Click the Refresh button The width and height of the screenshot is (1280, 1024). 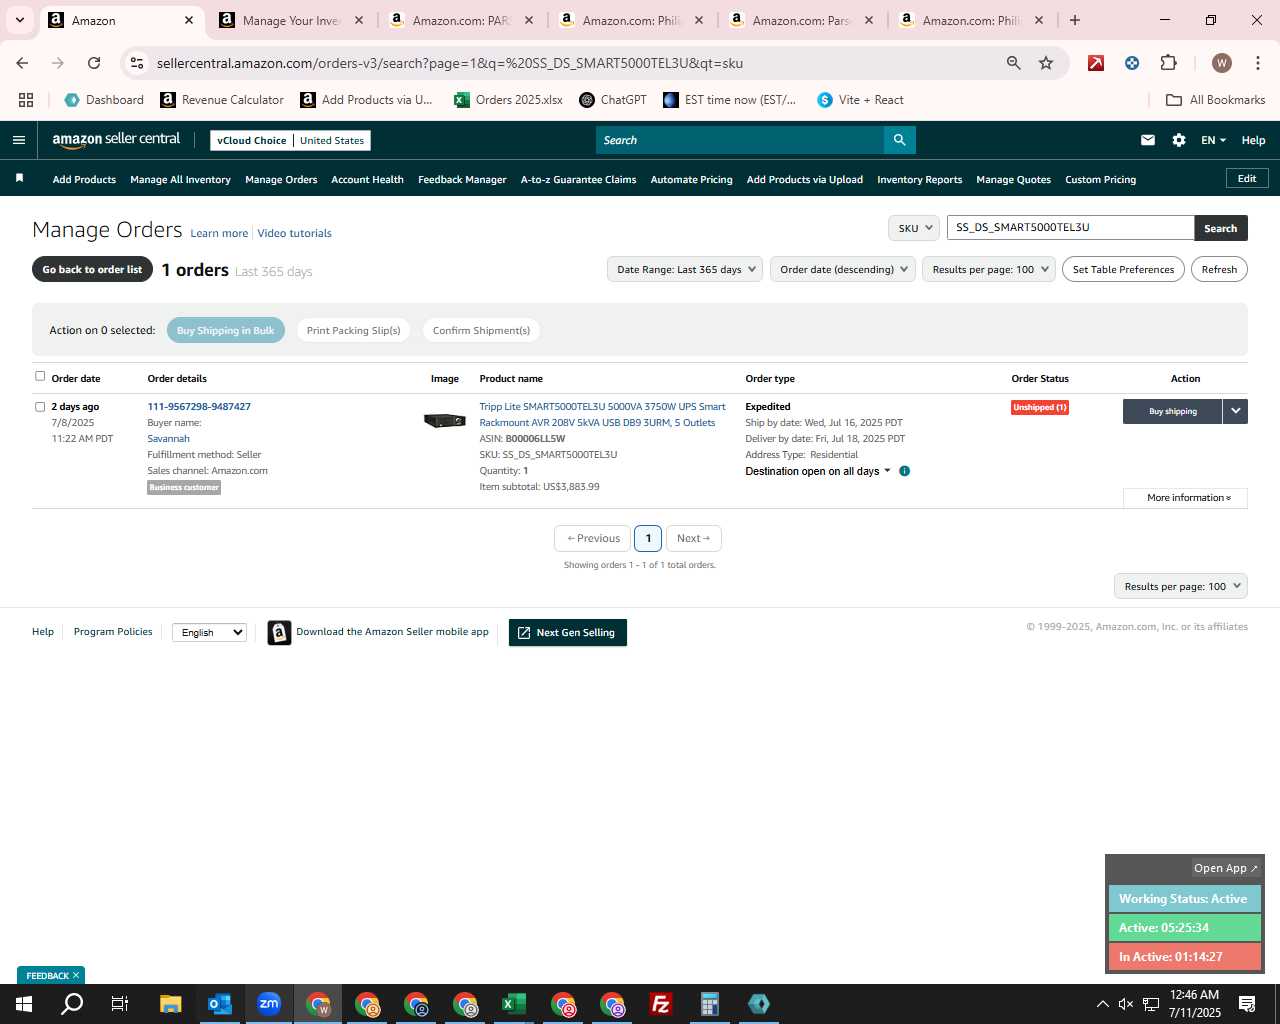click(1219, 269)
